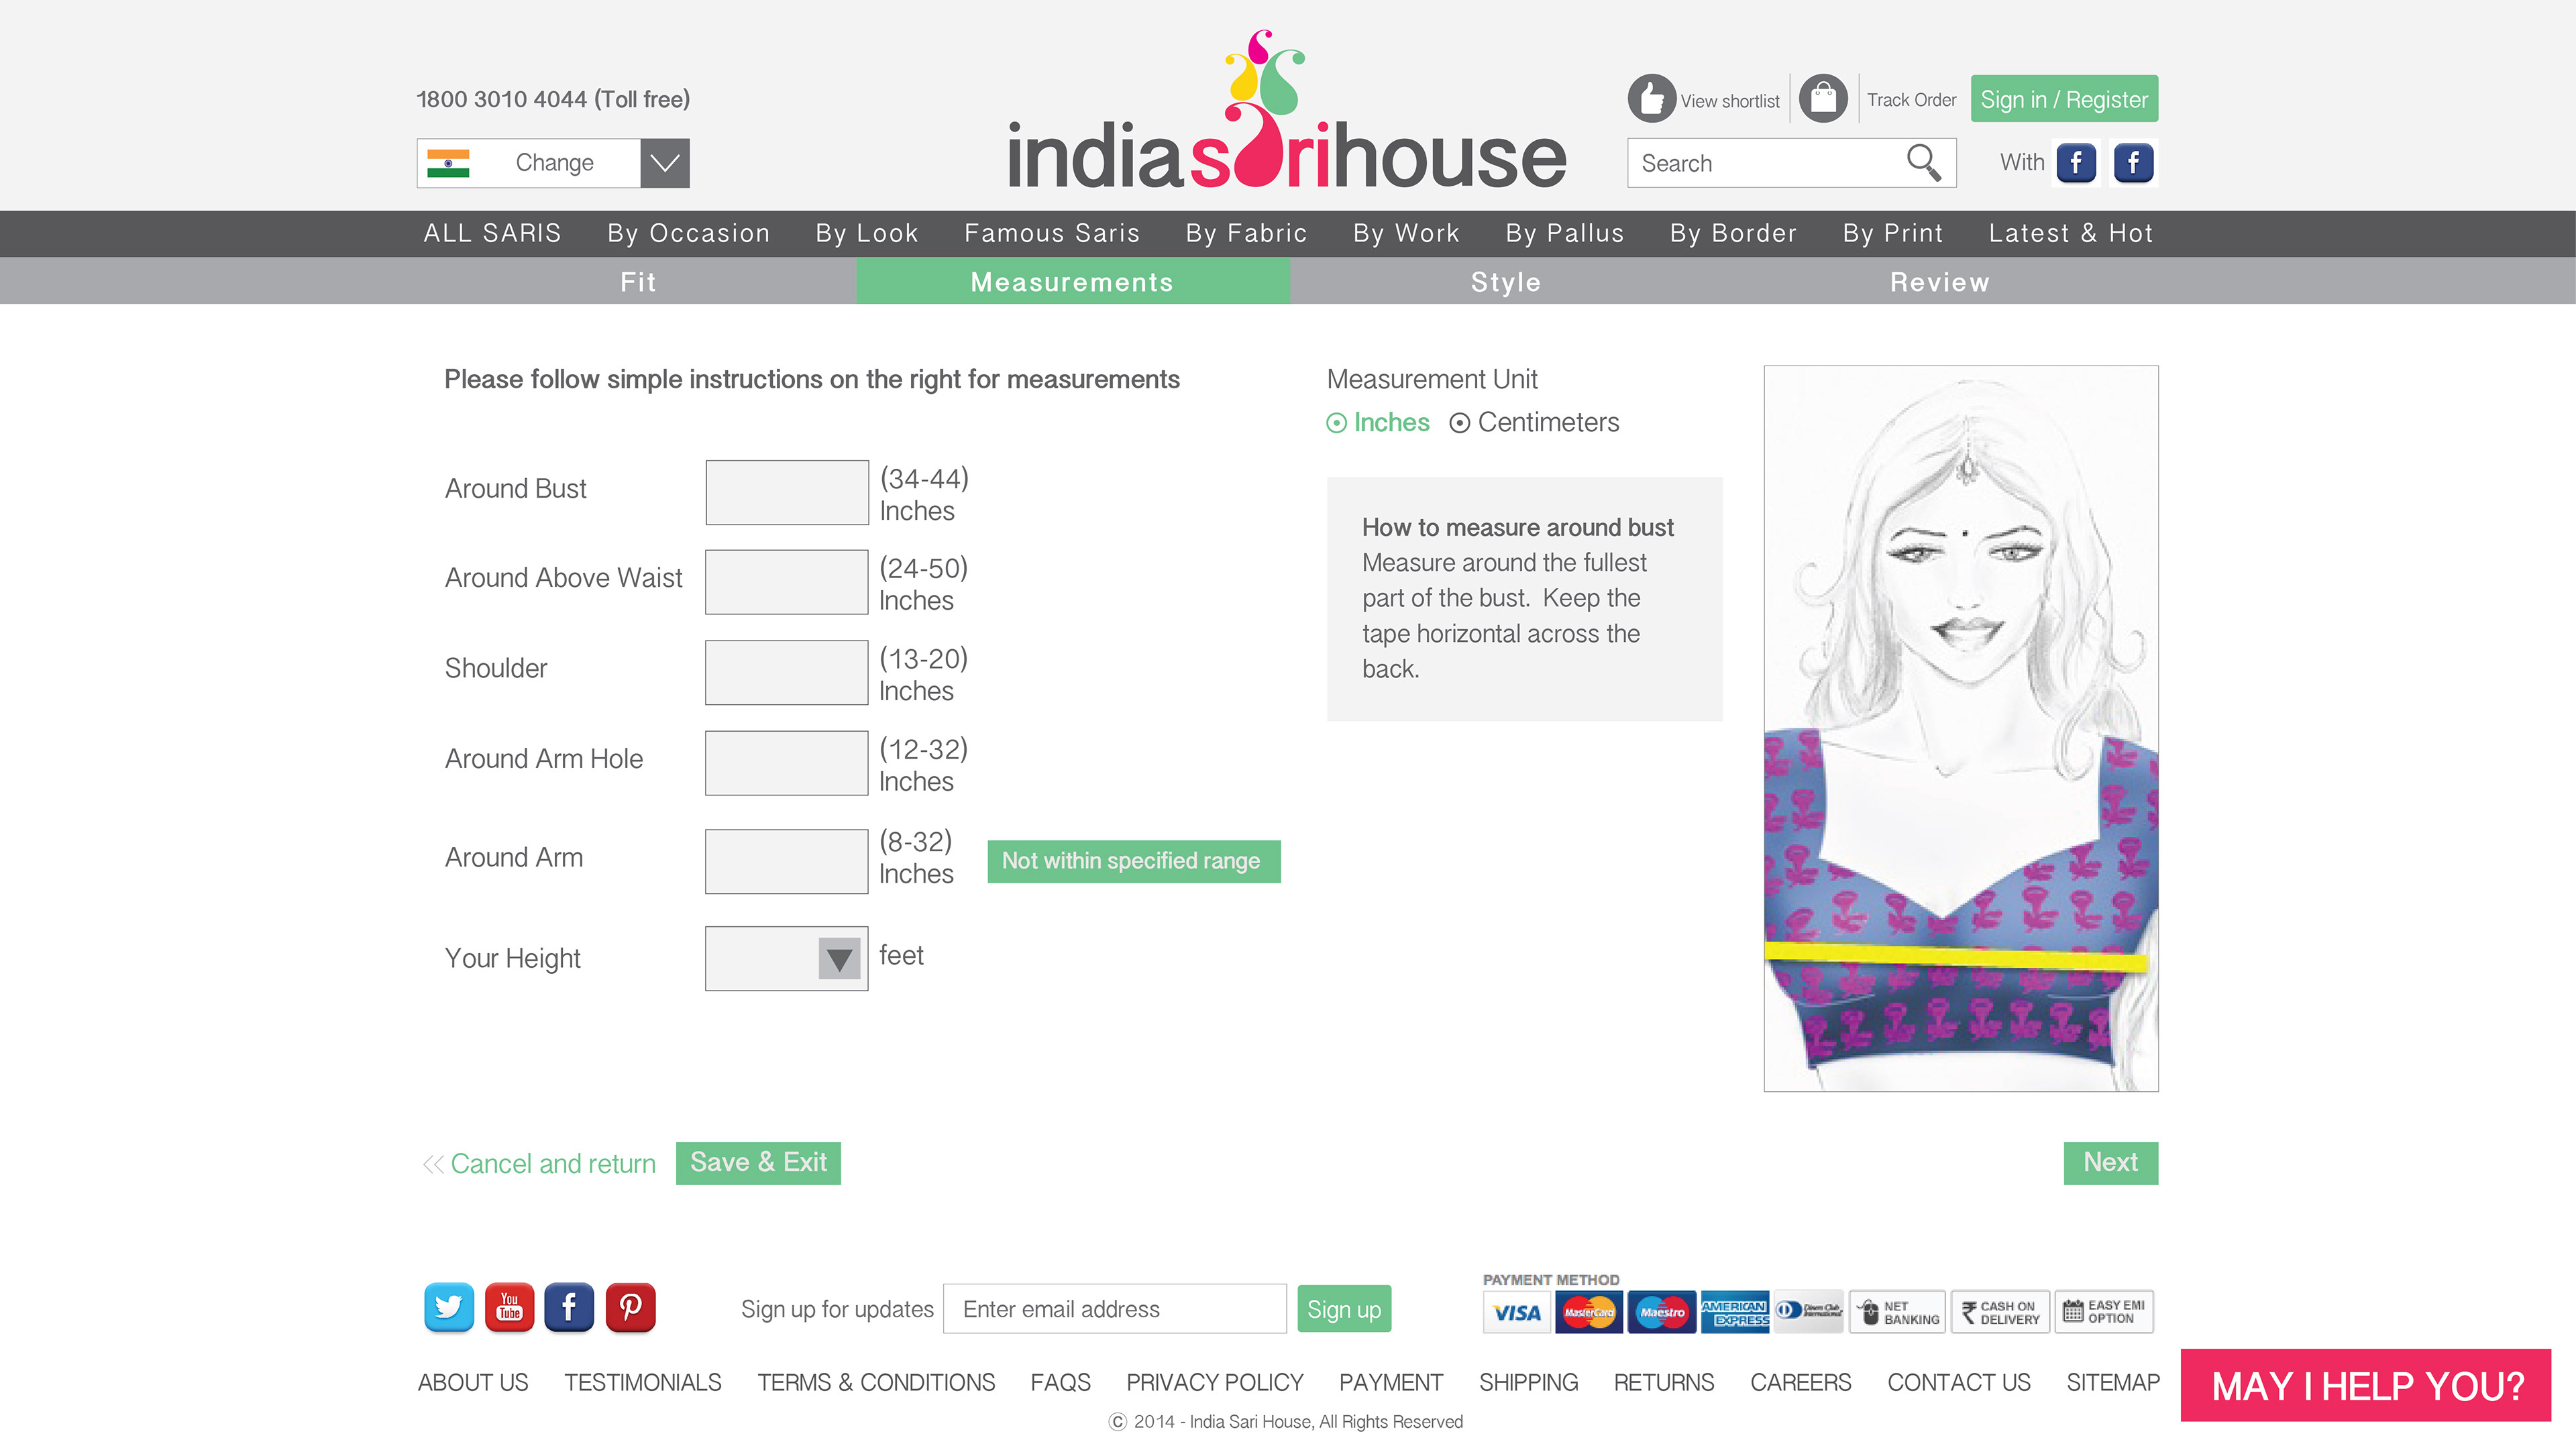This screenshot has width=2576, height=1444.
Task: Click the Next button
Action: tap(2110, 1163)
